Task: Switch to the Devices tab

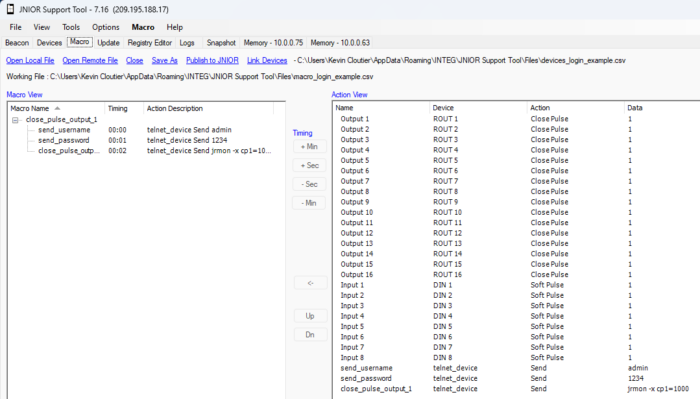Action: point(49,43)
